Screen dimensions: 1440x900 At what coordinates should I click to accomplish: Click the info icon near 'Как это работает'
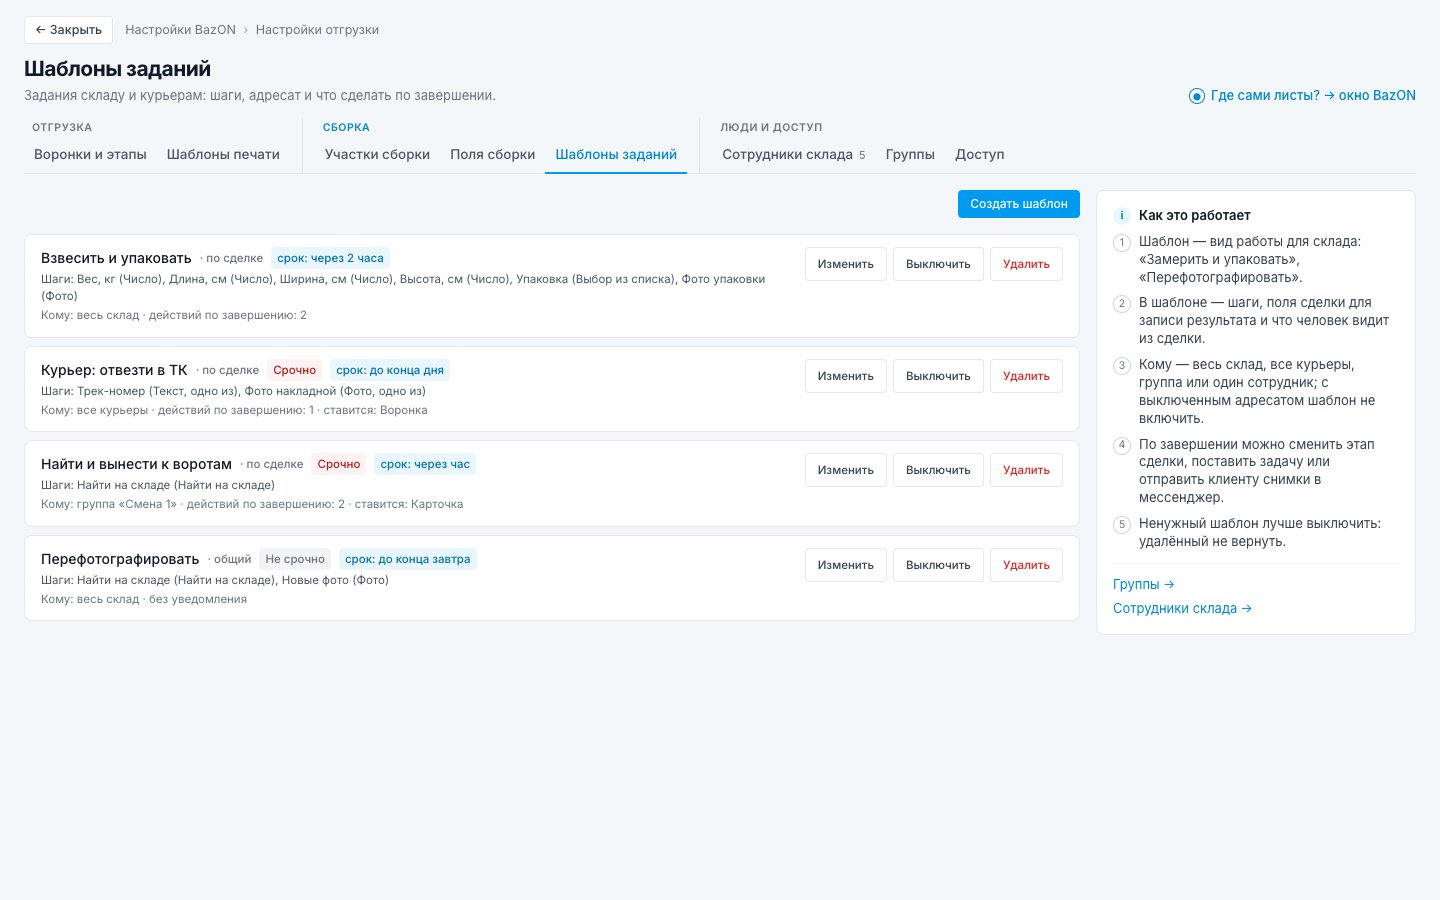pyautogui.click(x=1122, y=215)
